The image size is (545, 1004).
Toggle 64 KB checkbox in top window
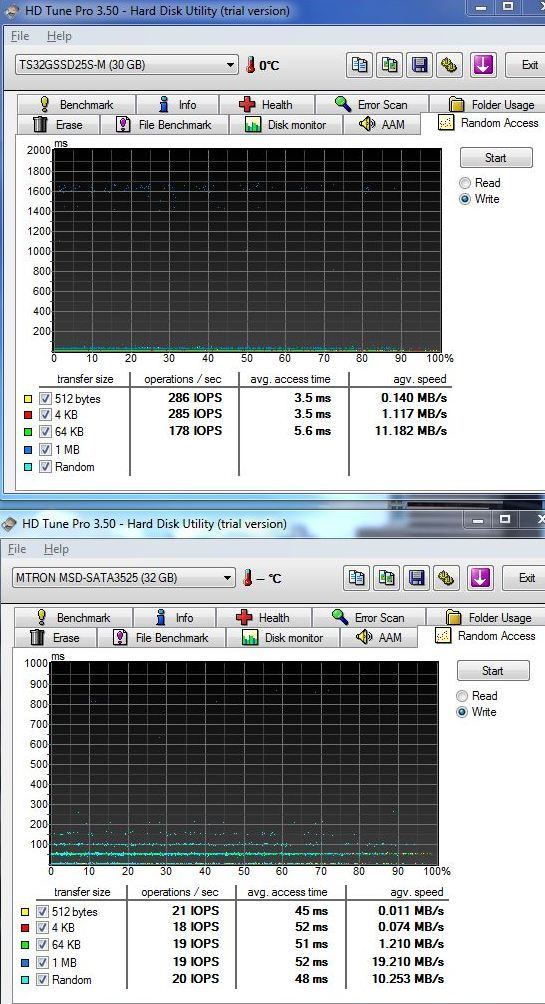click(x=45, y=432)
